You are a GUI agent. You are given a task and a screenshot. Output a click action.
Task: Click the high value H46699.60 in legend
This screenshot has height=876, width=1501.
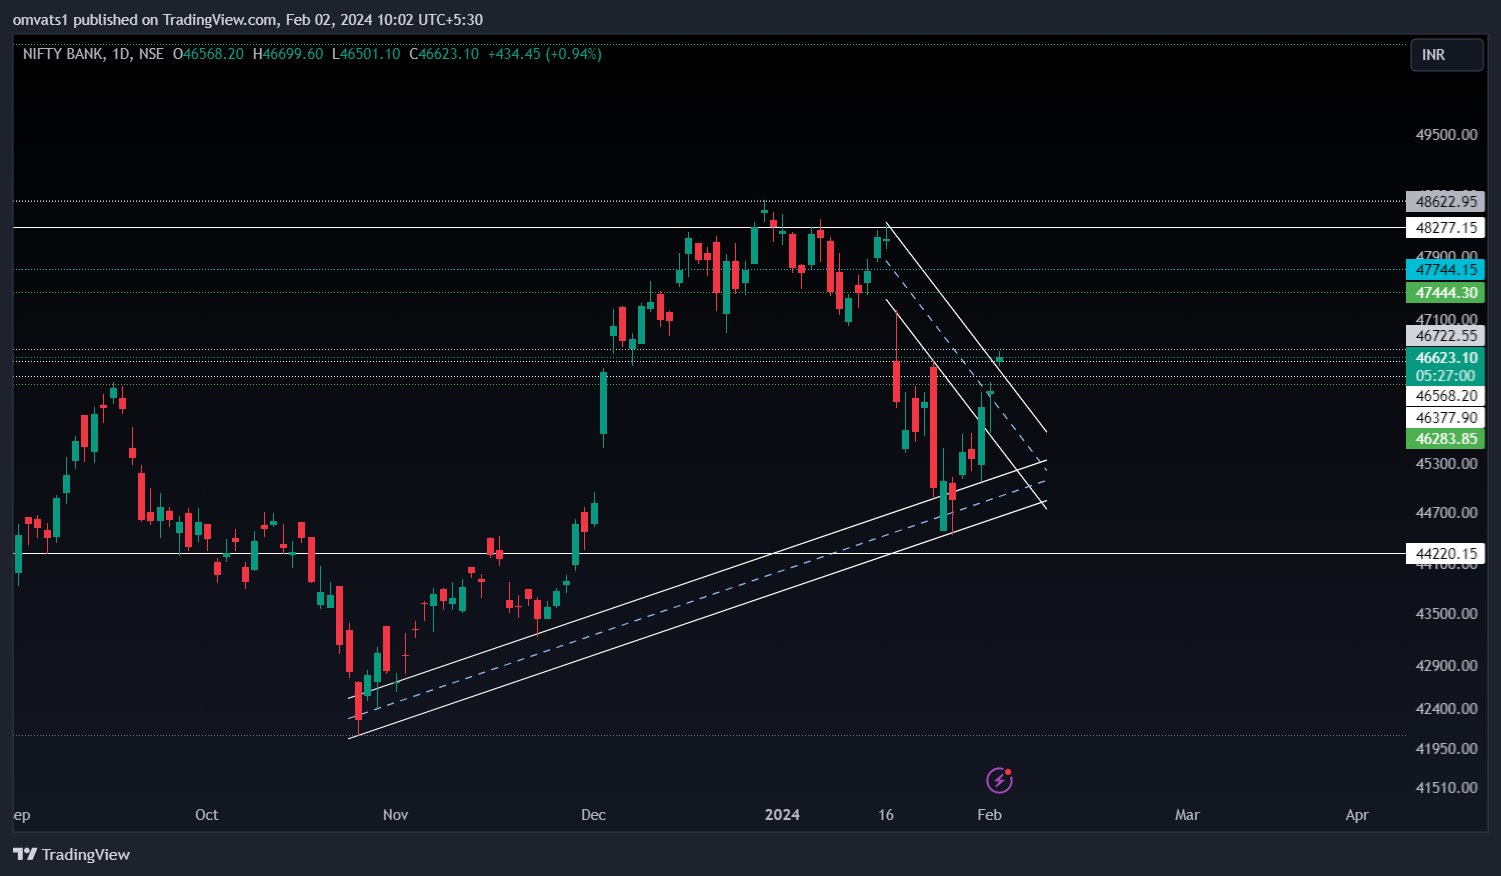point(288,54)
